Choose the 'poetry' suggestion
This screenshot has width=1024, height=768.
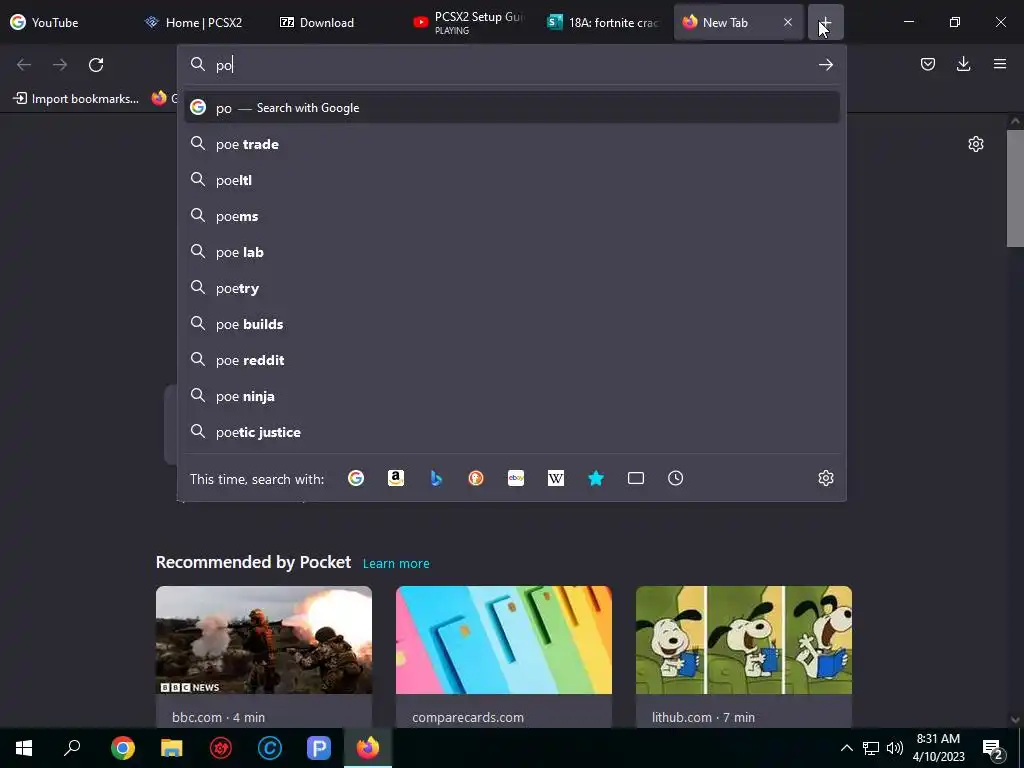click(512, 287)
